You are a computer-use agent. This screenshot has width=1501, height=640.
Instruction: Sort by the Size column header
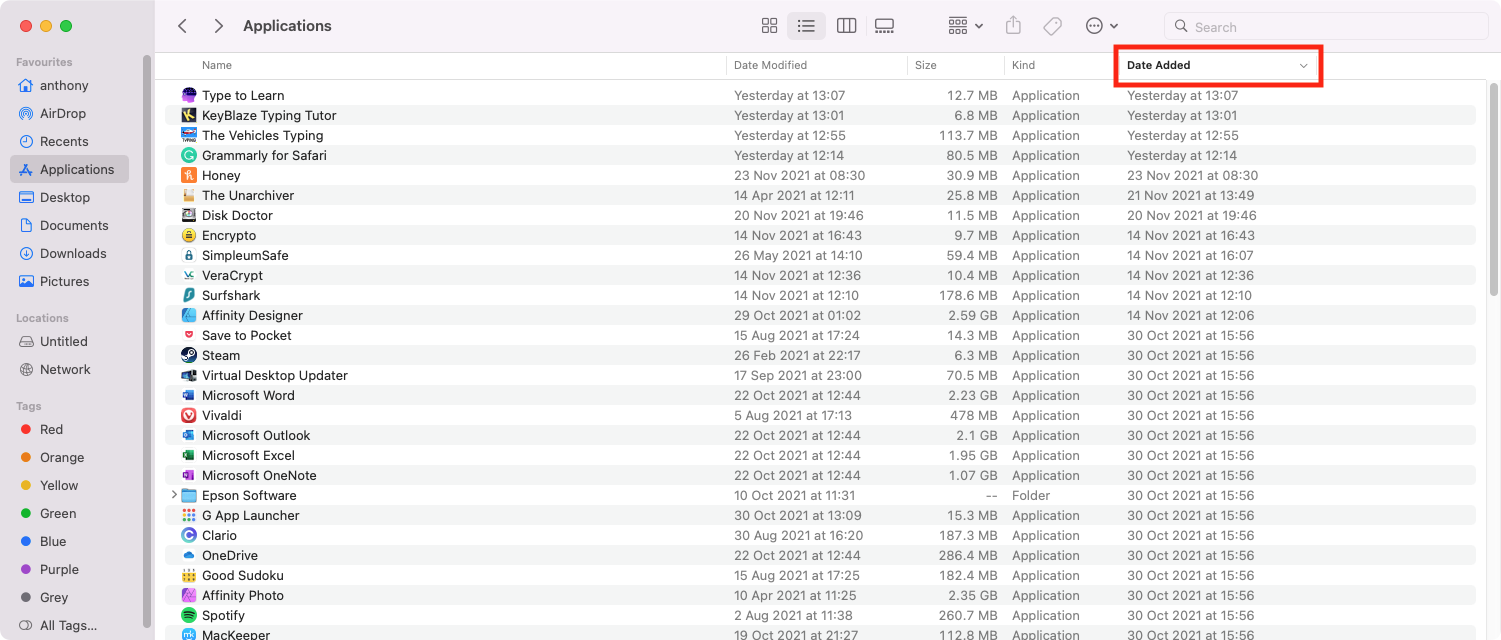(926, 65)
